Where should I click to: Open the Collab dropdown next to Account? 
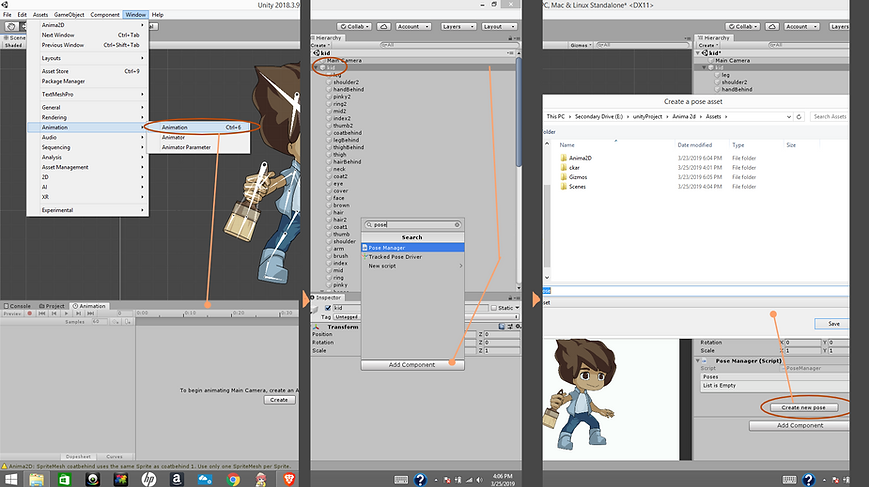coord(355,26)
